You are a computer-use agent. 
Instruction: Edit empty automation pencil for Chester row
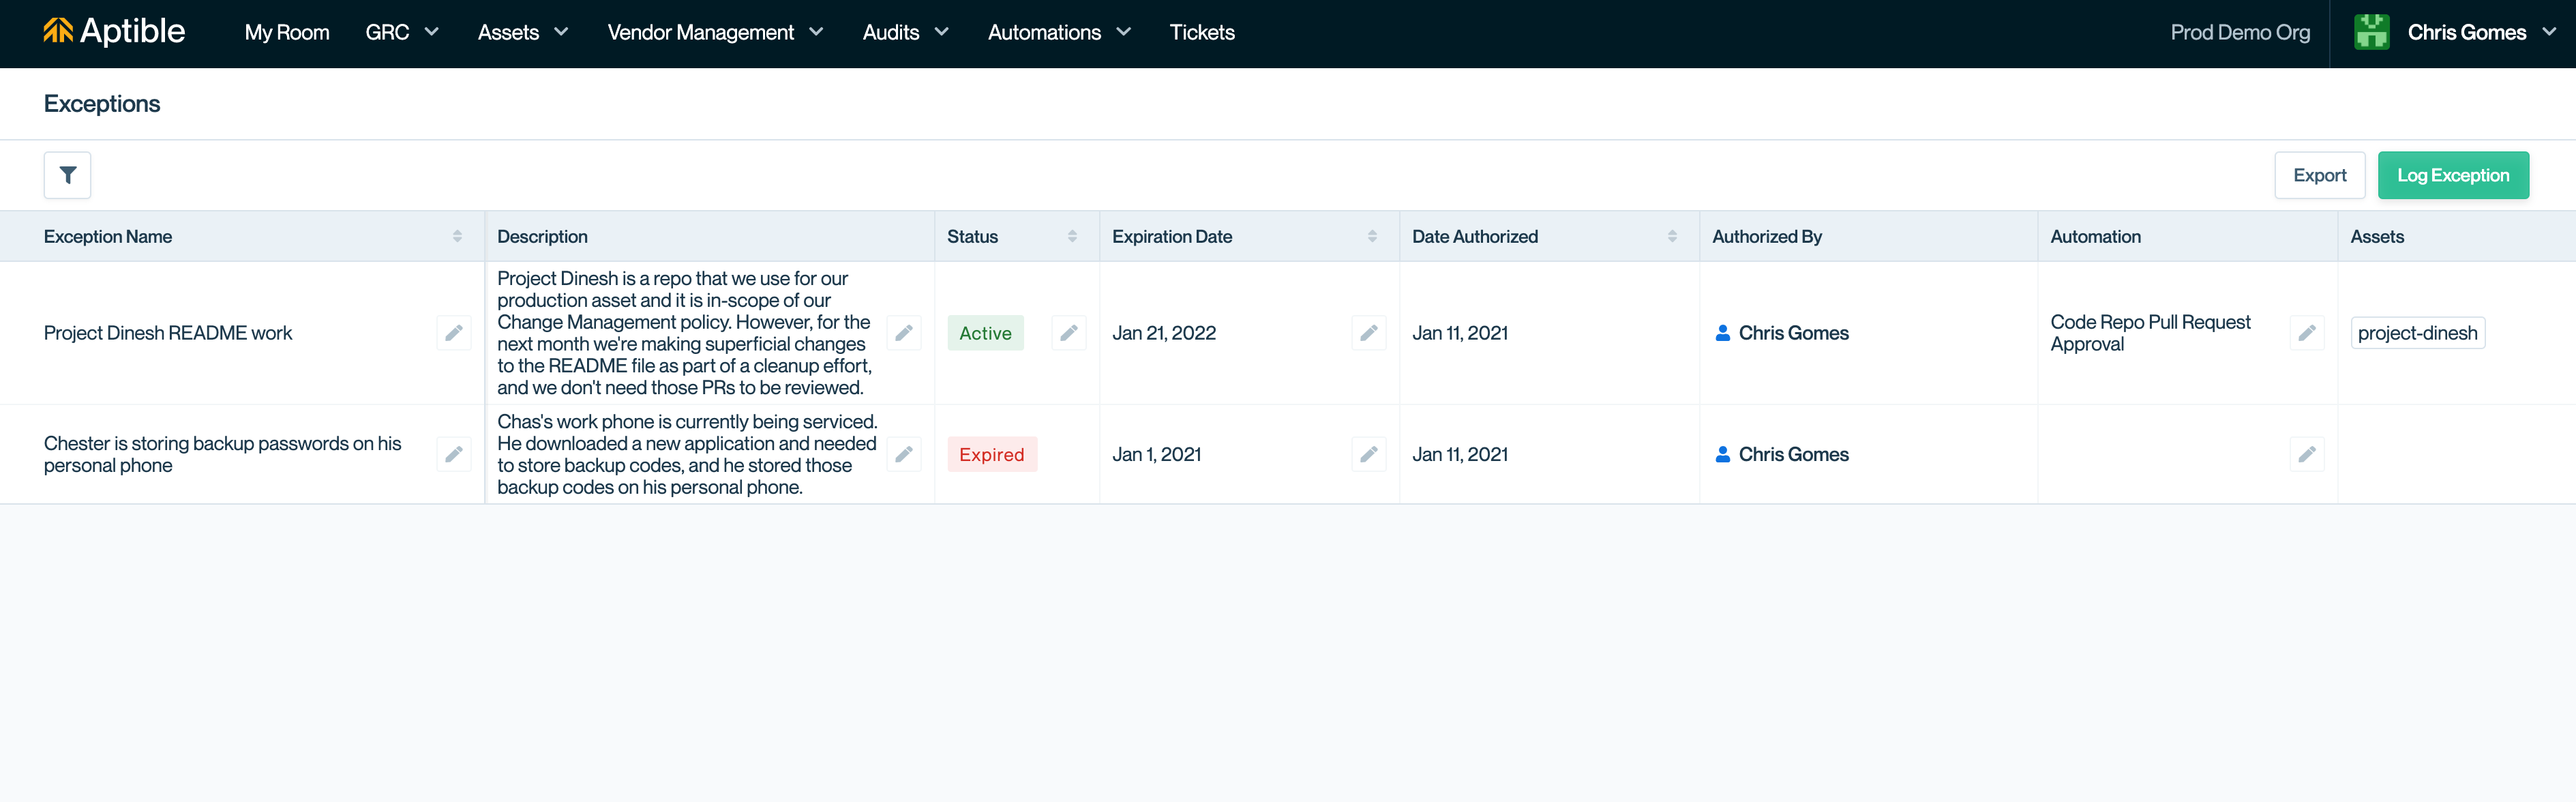click(2306, 454)
